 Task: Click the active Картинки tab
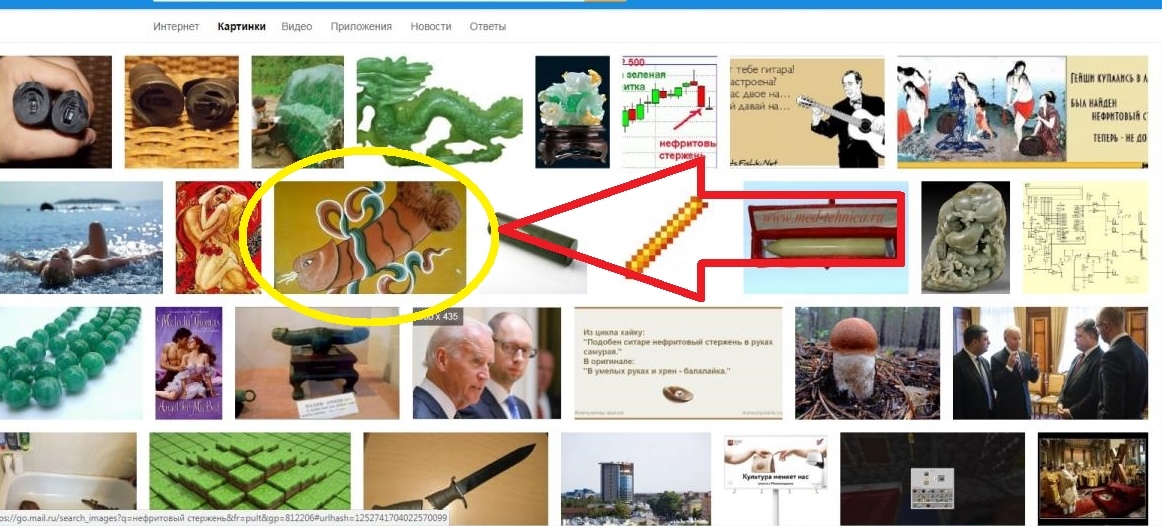241,27
